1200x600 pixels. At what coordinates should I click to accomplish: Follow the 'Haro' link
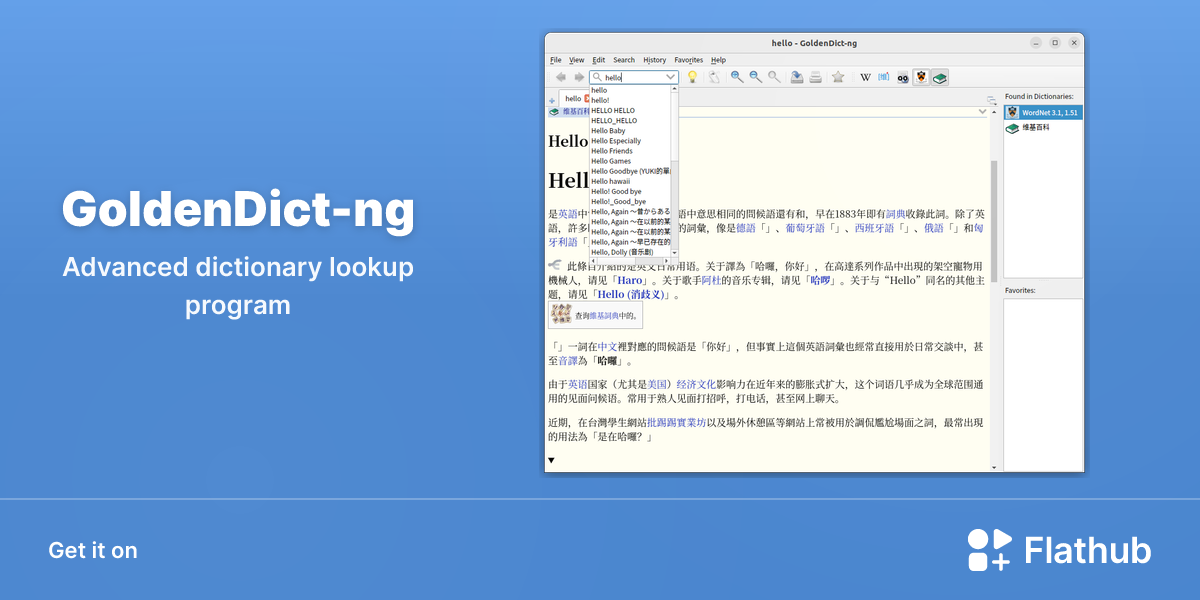pyautogui.click(x=631, y=281)
